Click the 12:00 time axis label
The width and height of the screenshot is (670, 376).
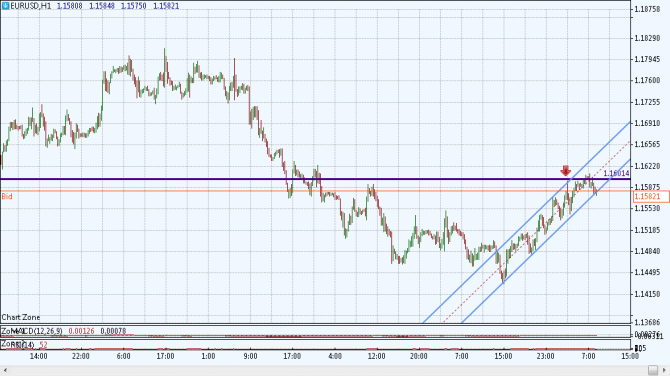pyautogui.click(x=376, y=356)
